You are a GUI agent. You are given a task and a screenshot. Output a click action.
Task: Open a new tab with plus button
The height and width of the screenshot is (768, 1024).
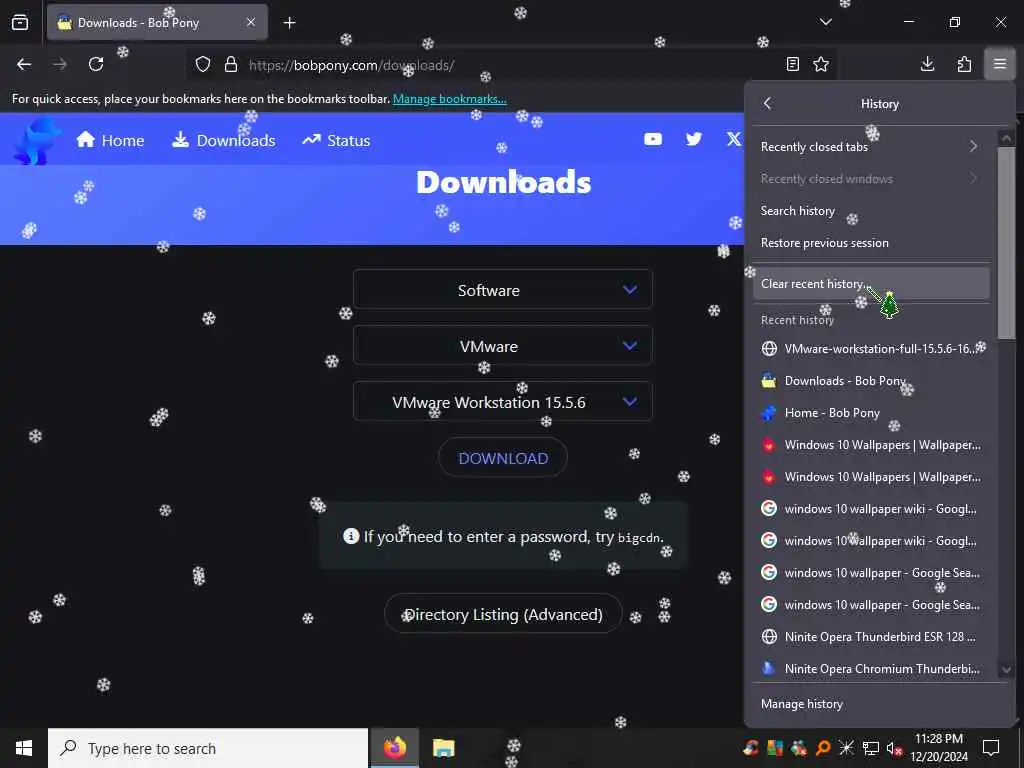[x=289, y=23]
